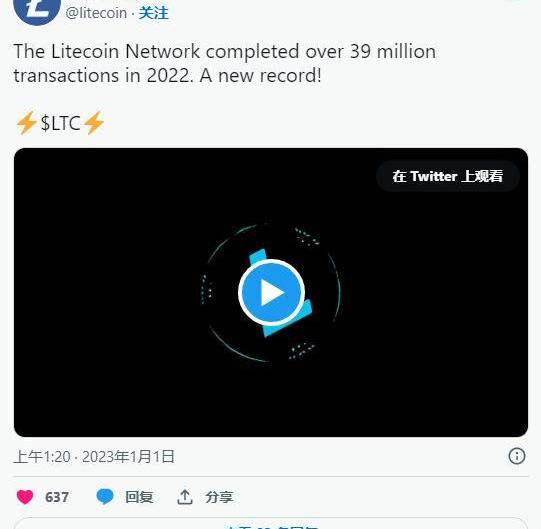Click the lightning bolt emoji before $LTC

point(27,123)
